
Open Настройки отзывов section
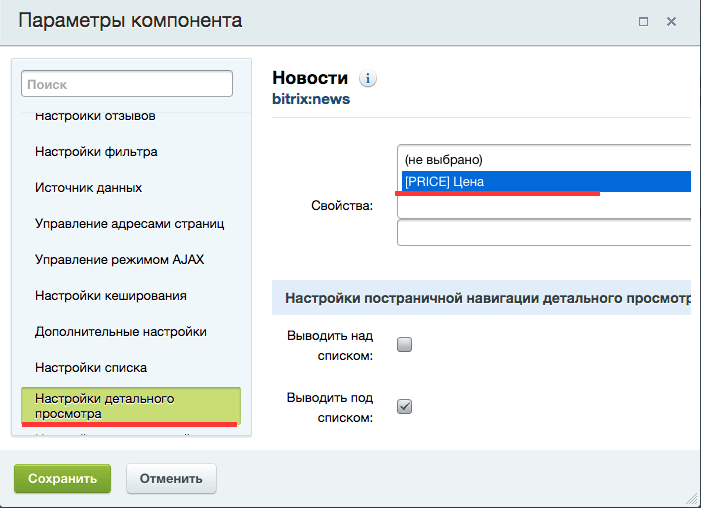click(95, 116)
